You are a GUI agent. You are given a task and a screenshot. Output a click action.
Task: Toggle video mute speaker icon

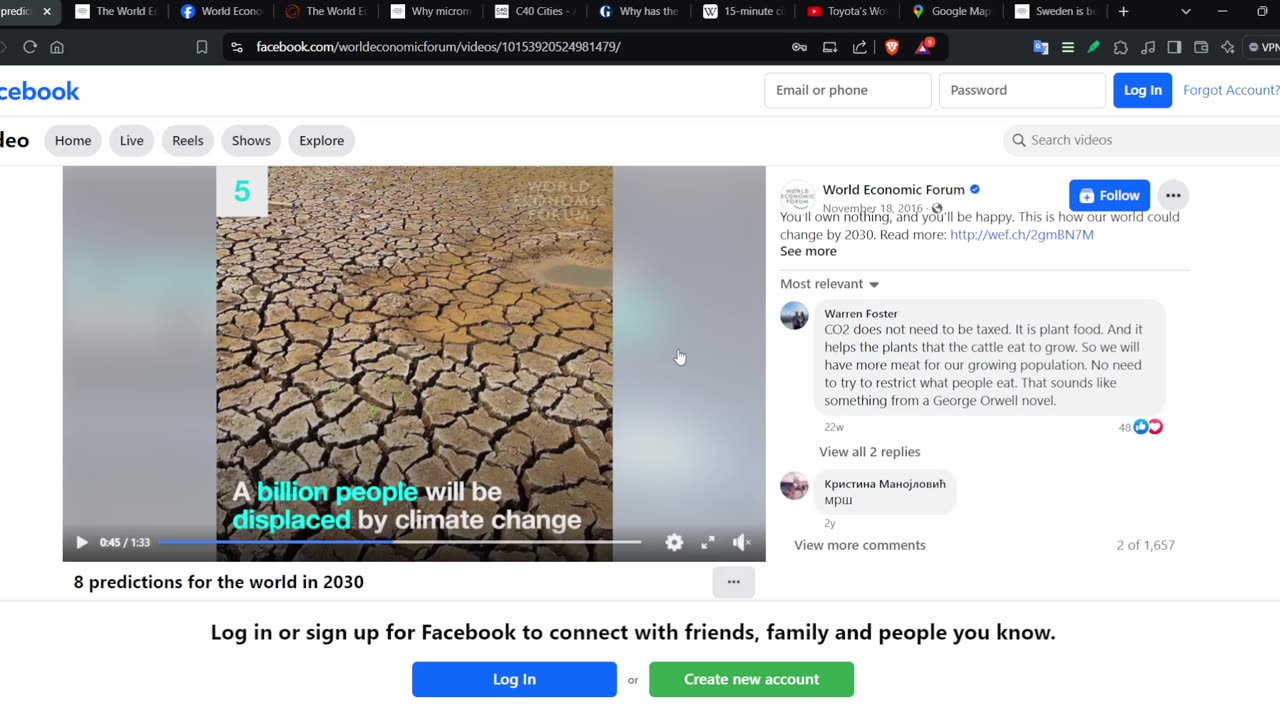tap(741, 542)
